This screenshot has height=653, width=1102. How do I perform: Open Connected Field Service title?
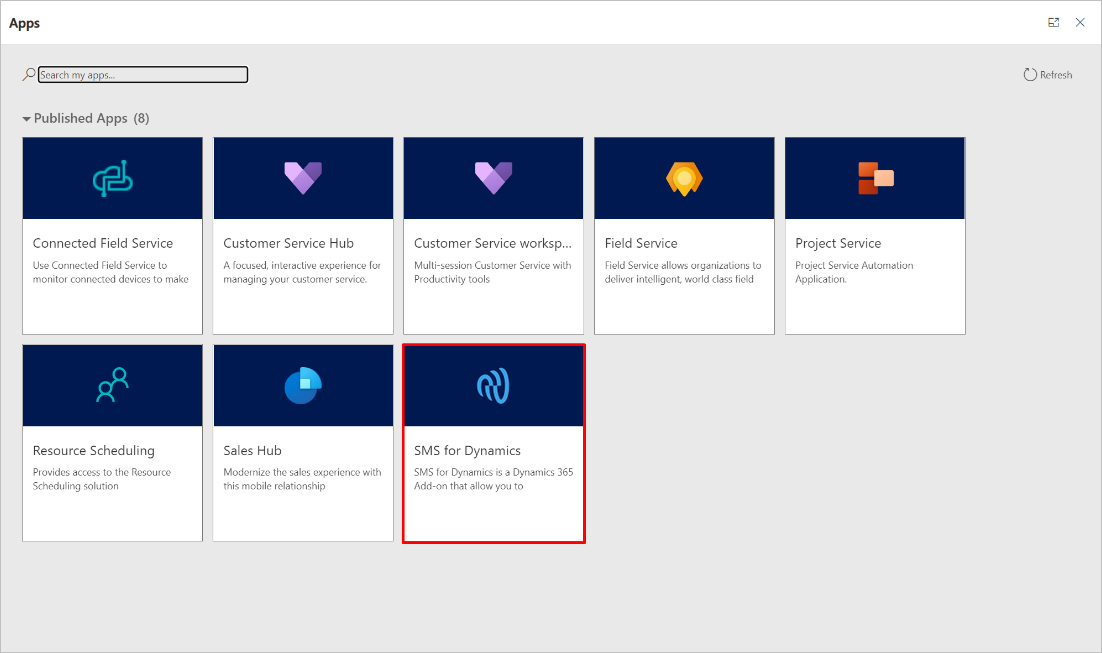coord(103,243)
